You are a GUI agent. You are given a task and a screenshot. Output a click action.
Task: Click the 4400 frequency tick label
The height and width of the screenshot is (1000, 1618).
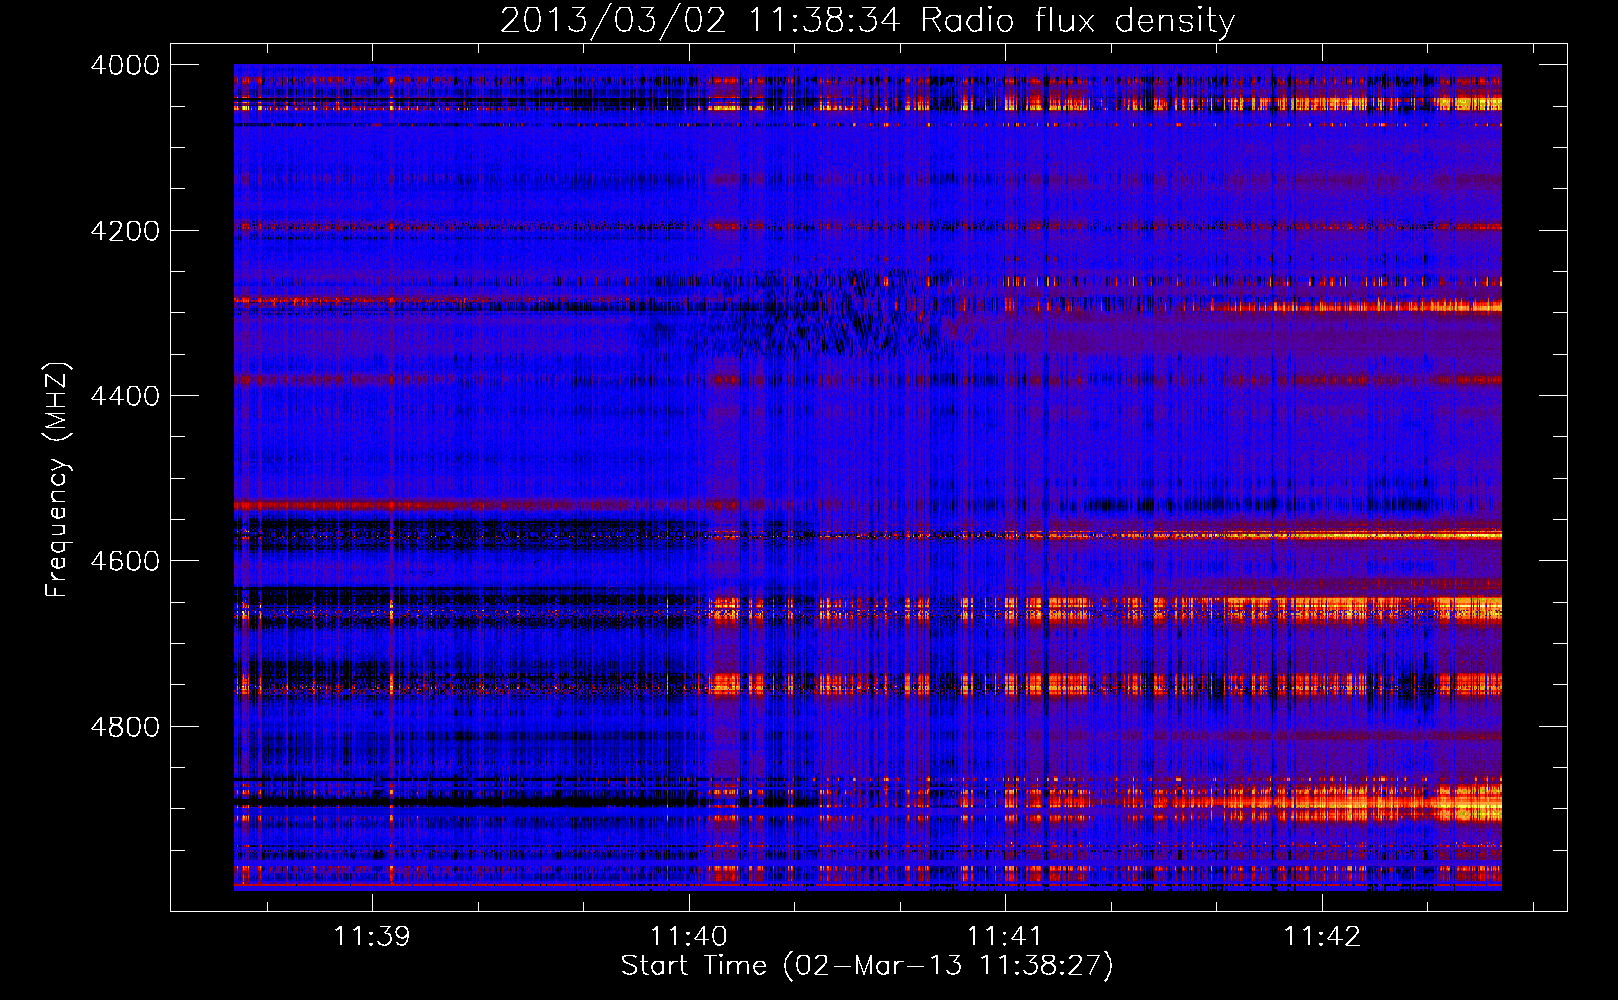click(x=125, y=396)
